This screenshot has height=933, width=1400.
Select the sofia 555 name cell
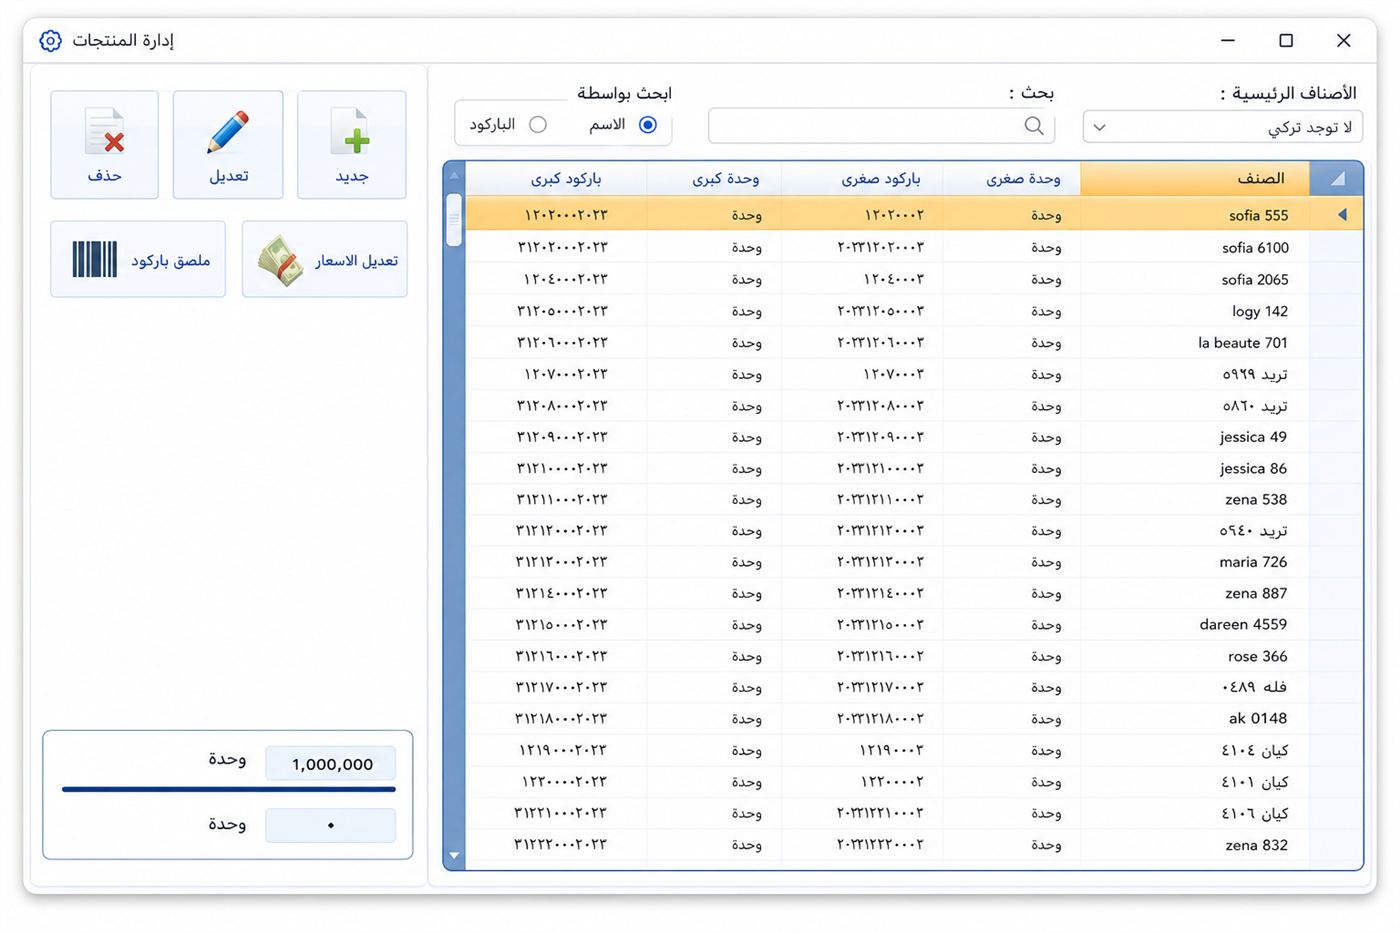click(x=1197, y=215)
